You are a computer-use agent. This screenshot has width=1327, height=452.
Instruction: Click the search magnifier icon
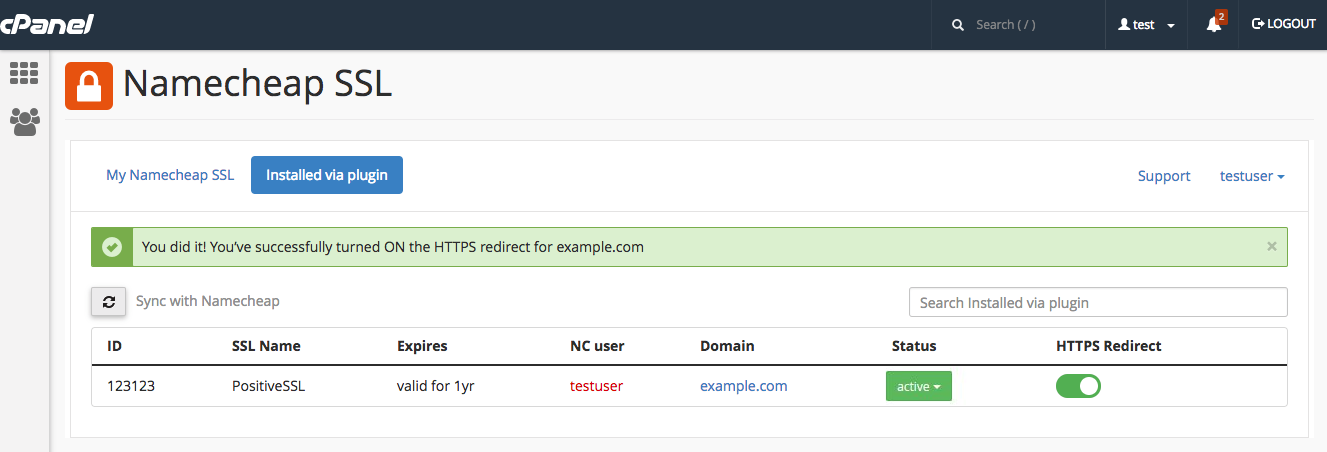point(958,25)
